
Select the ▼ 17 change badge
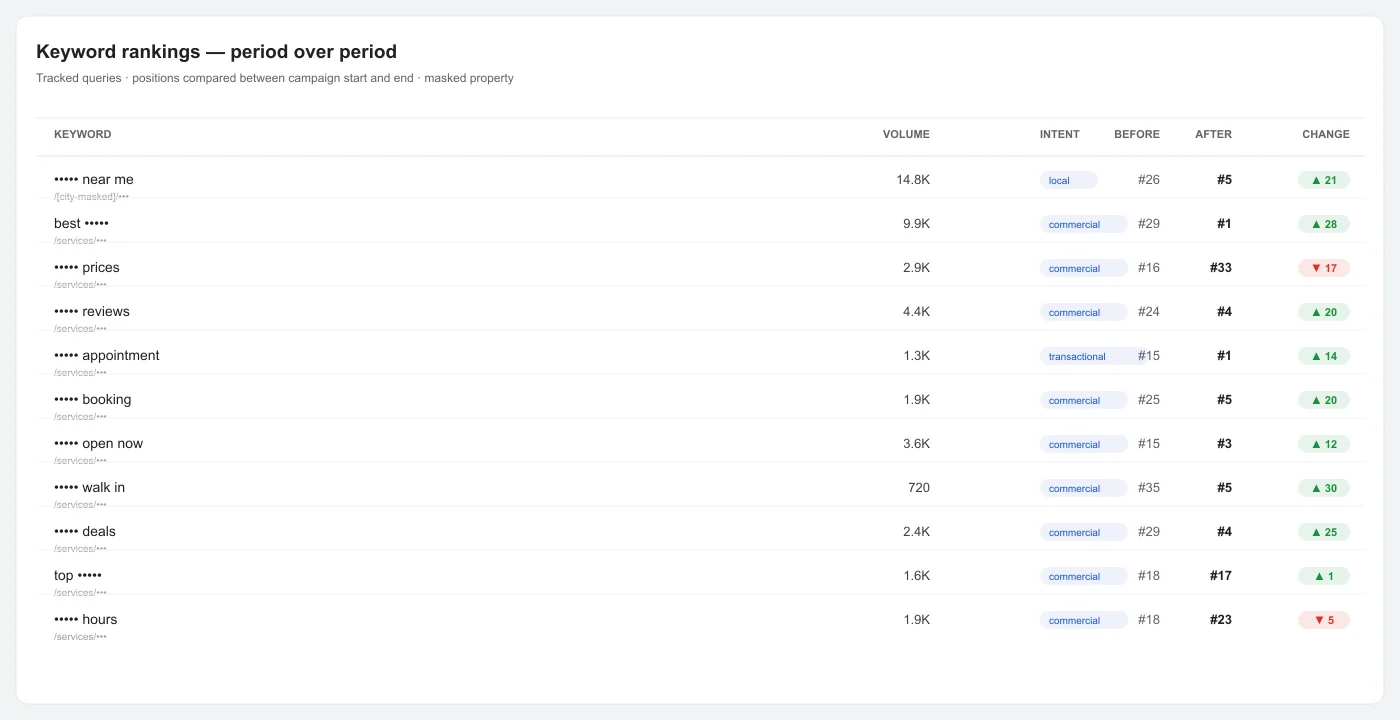point(1324,268)
